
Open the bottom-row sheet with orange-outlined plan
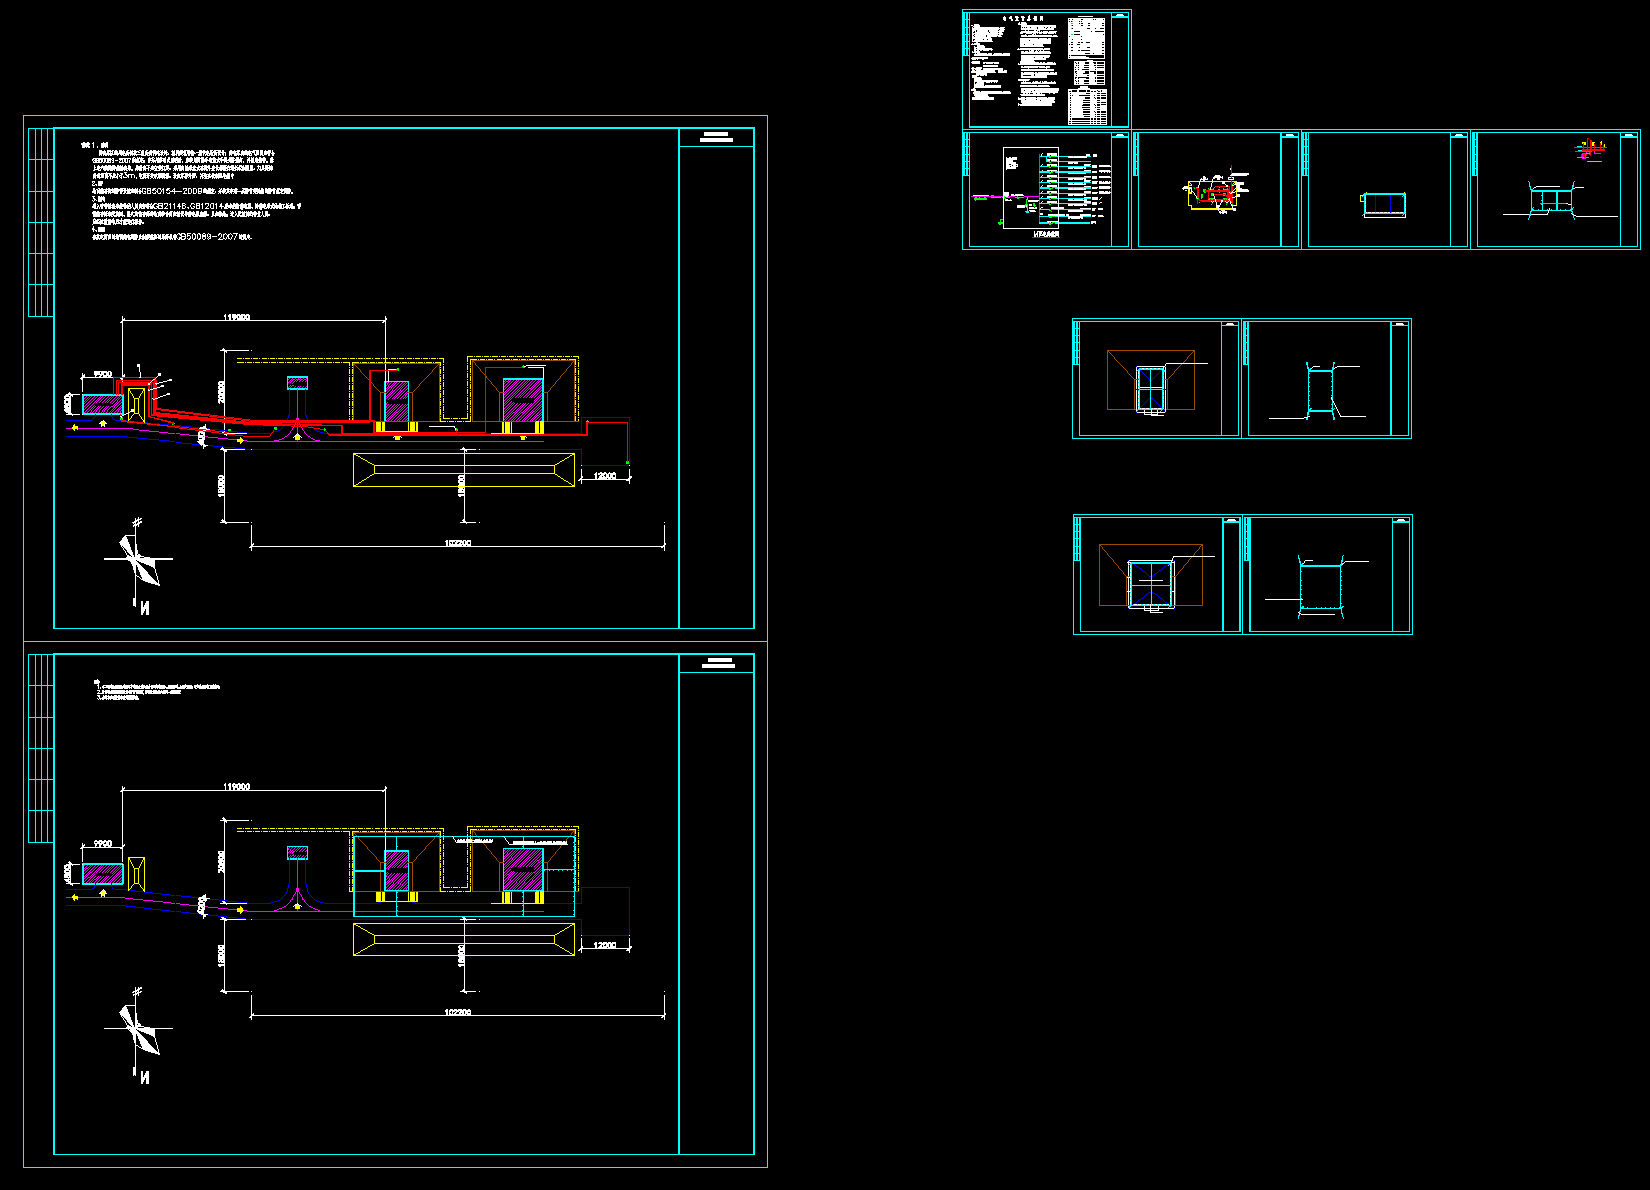pos(1157,575)
